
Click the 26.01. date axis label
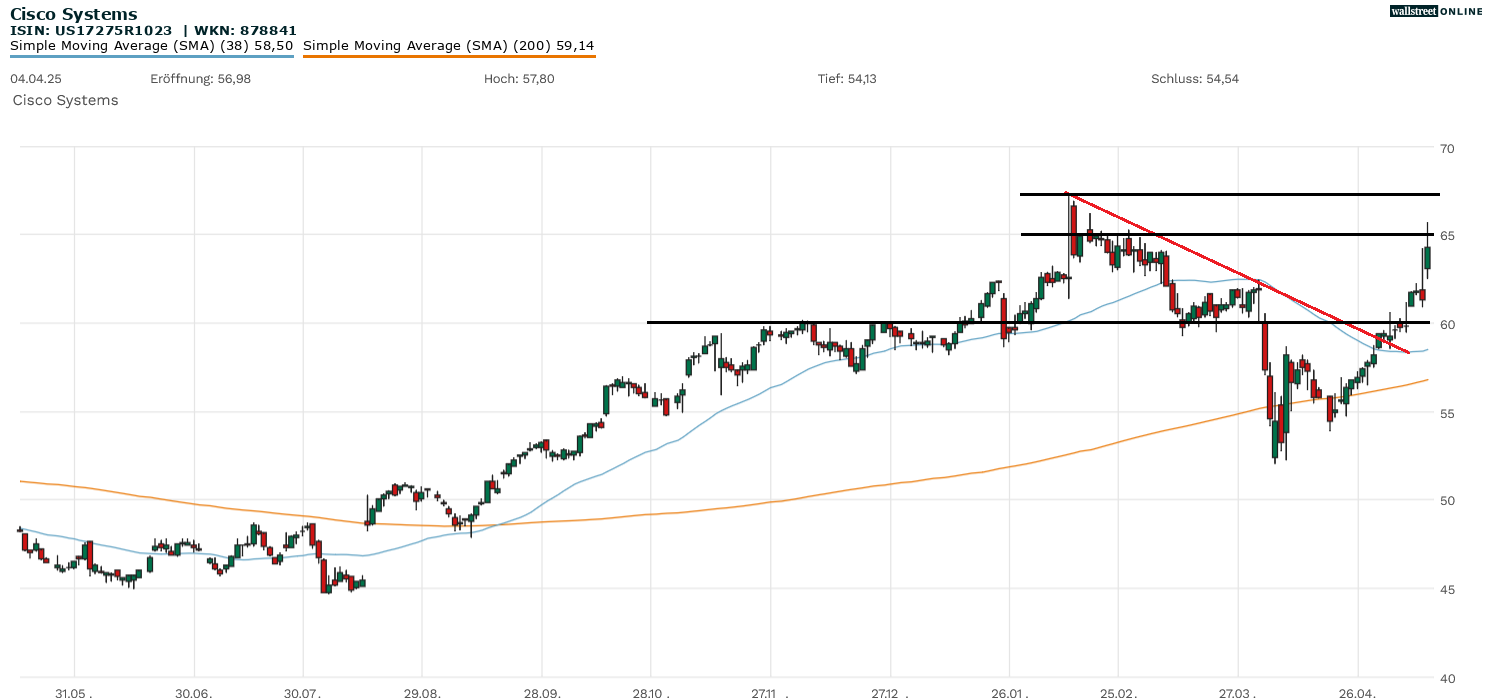pos(1009,692)
